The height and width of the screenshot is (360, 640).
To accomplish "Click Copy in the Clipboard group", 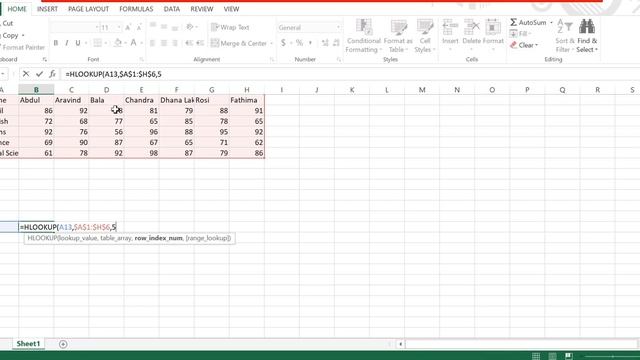I will [11, 36].
